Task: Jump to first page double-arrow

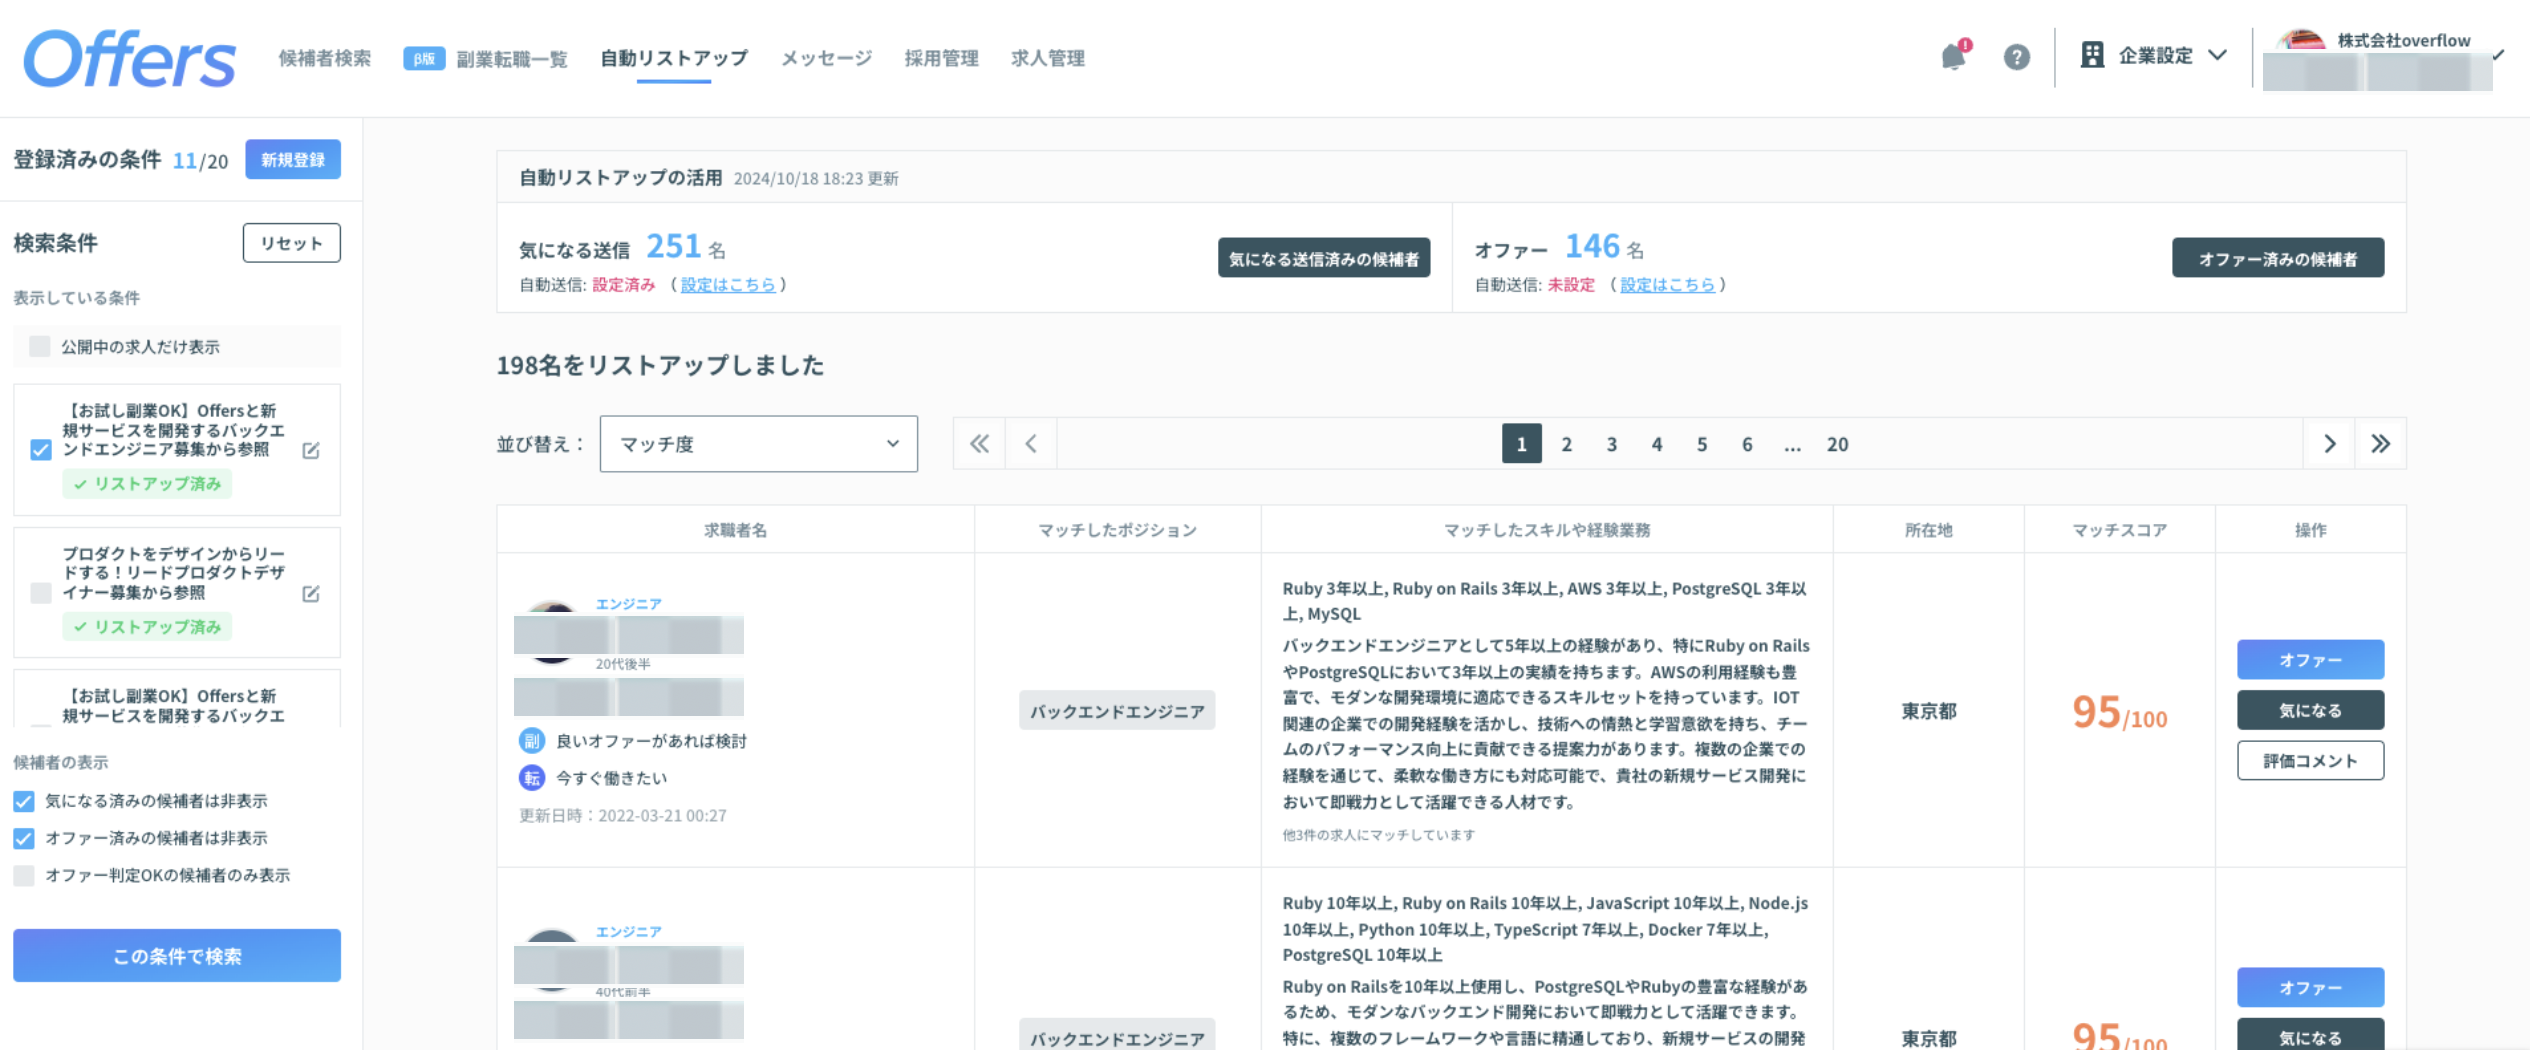Action: [x=979, y=444]
